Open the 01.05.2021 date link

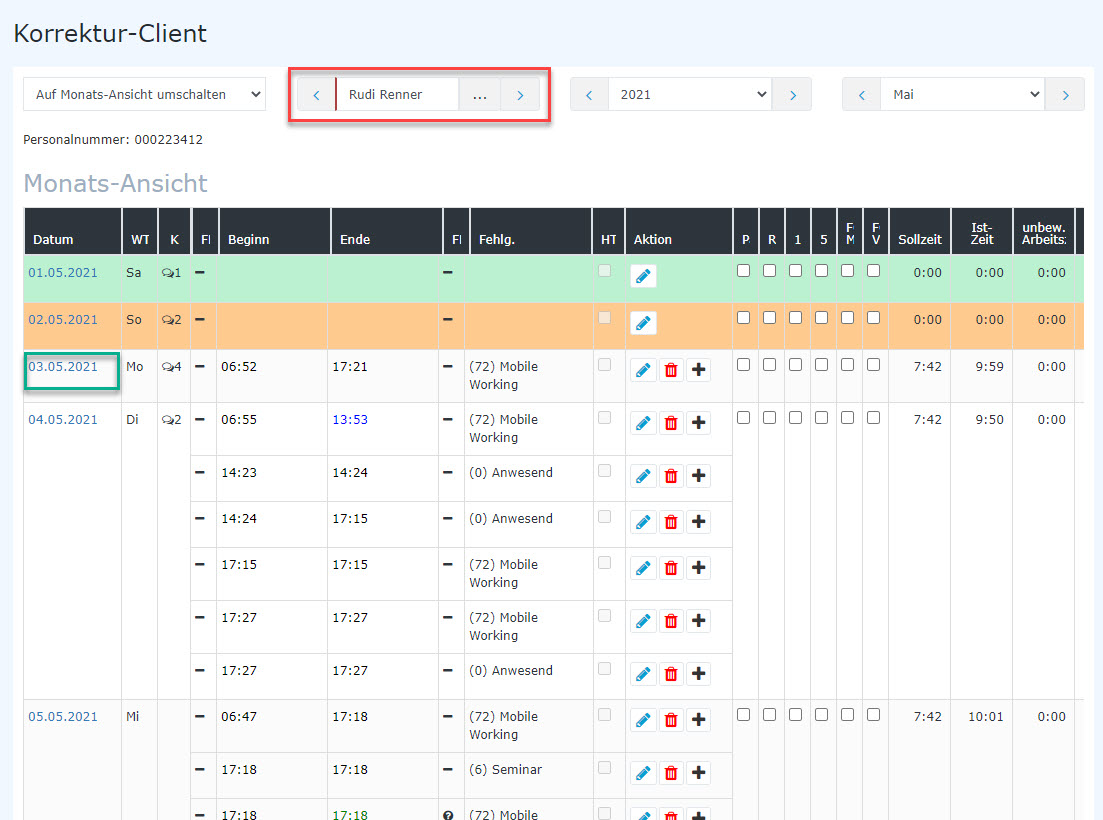pos(63,273)
